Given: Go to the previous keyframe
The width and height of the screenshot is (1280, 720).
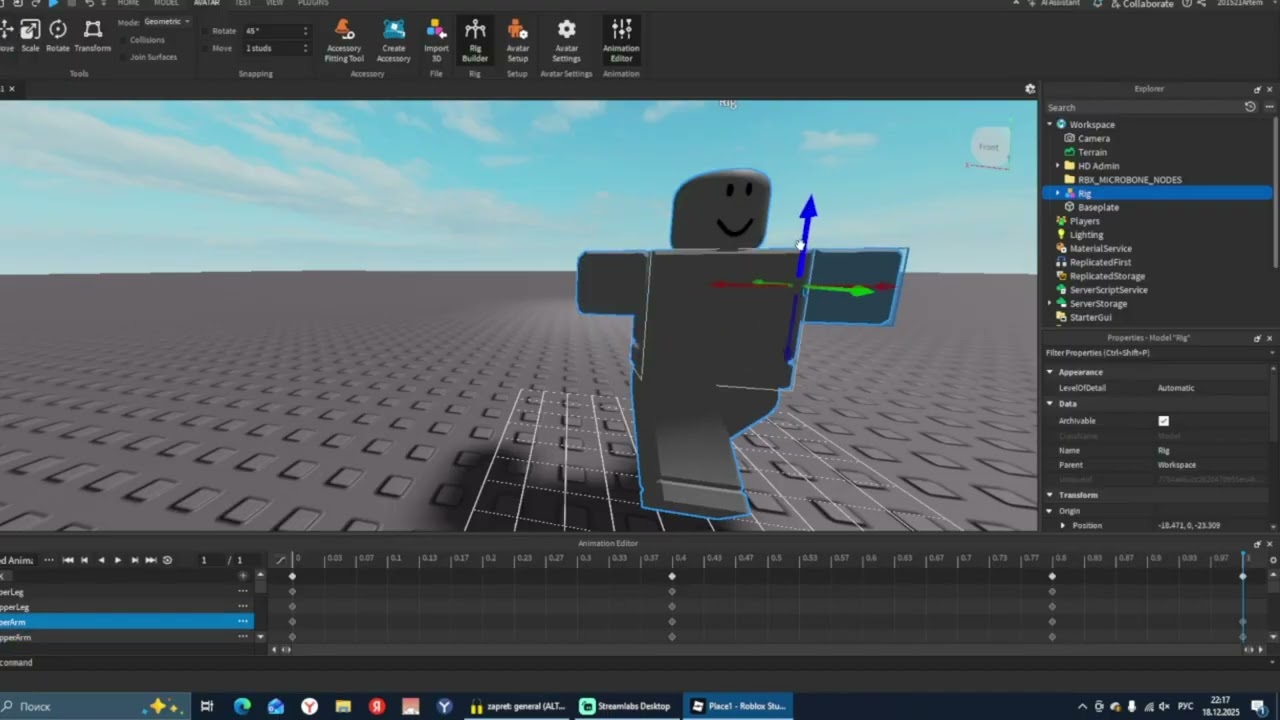Looking at the screenshot, I should [84, 560].
